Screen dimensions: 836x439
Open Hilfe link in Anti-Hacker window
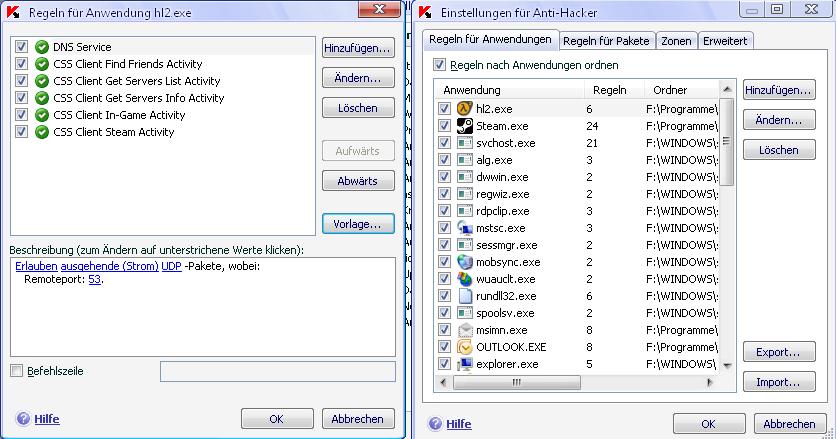[x=459, y=424]
